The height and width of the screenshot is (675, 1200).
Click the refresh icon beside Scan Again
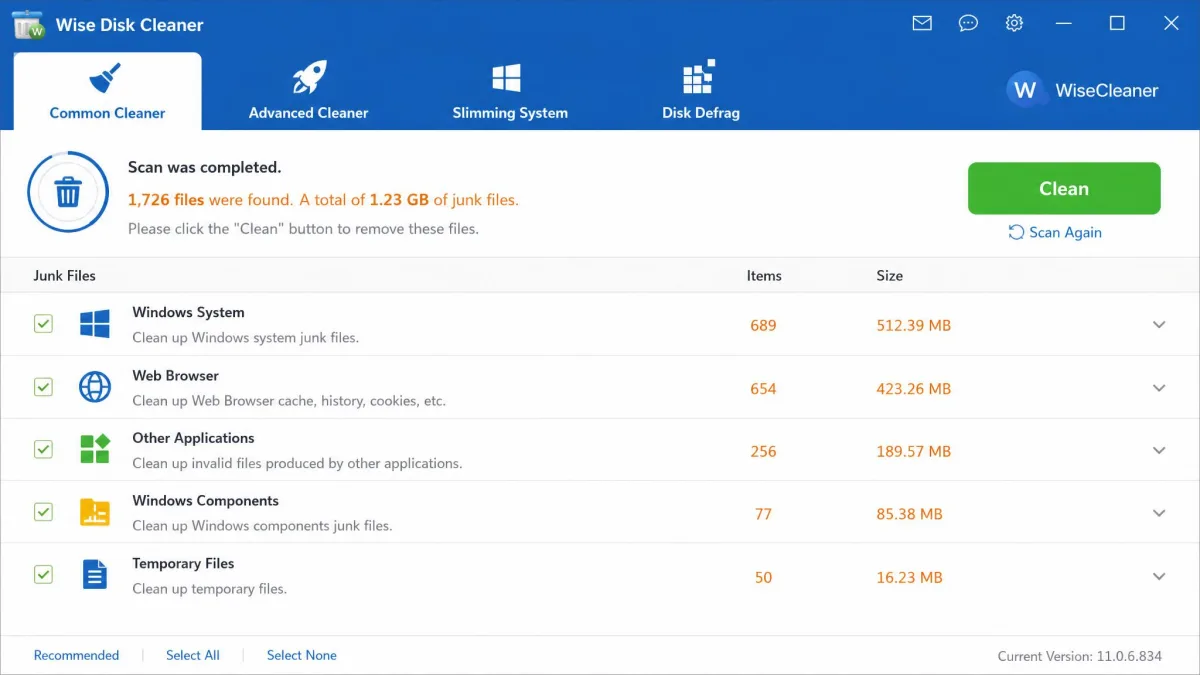1016,232
